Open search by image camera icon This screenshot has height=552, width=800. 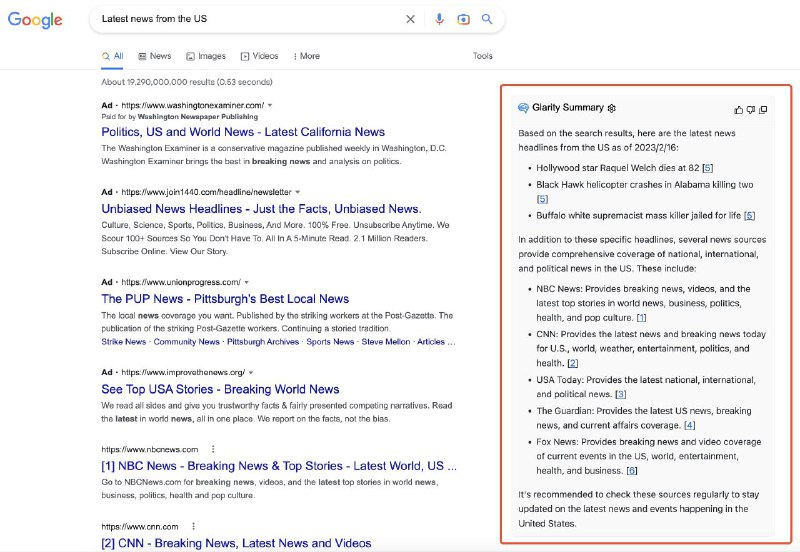pyautogui.click(x=463, y=19)
